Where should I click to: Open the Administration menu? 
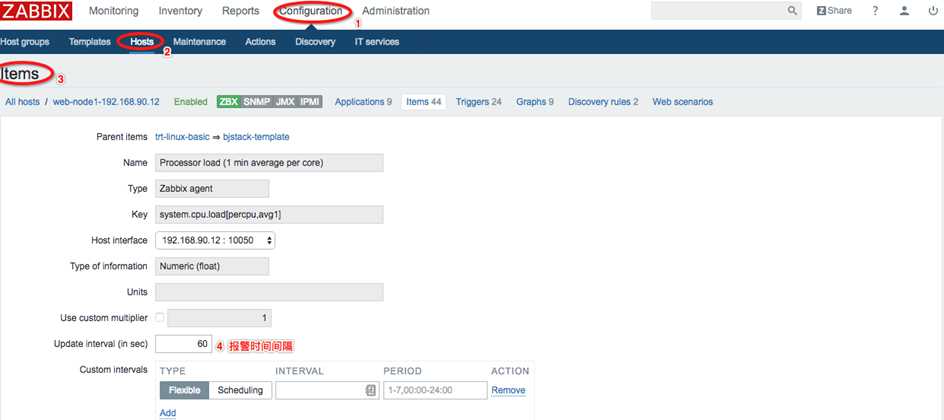396,11
